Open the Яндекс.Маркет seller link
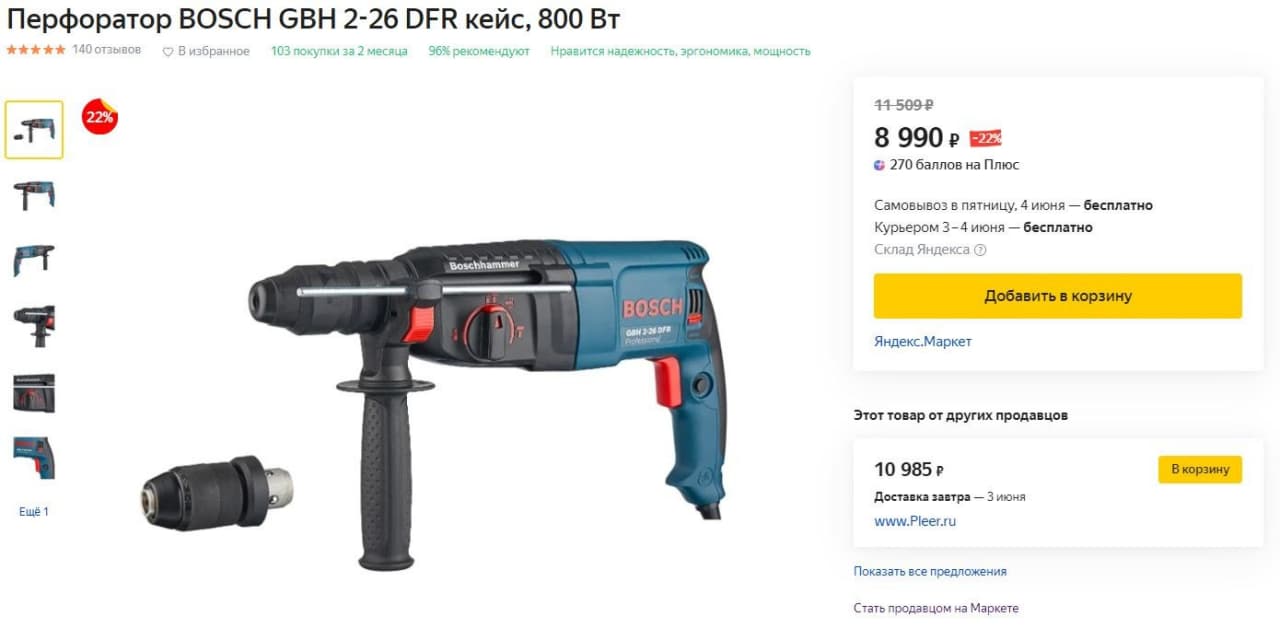This screenshot has height=640, width=1280. [x=923, y=342]
